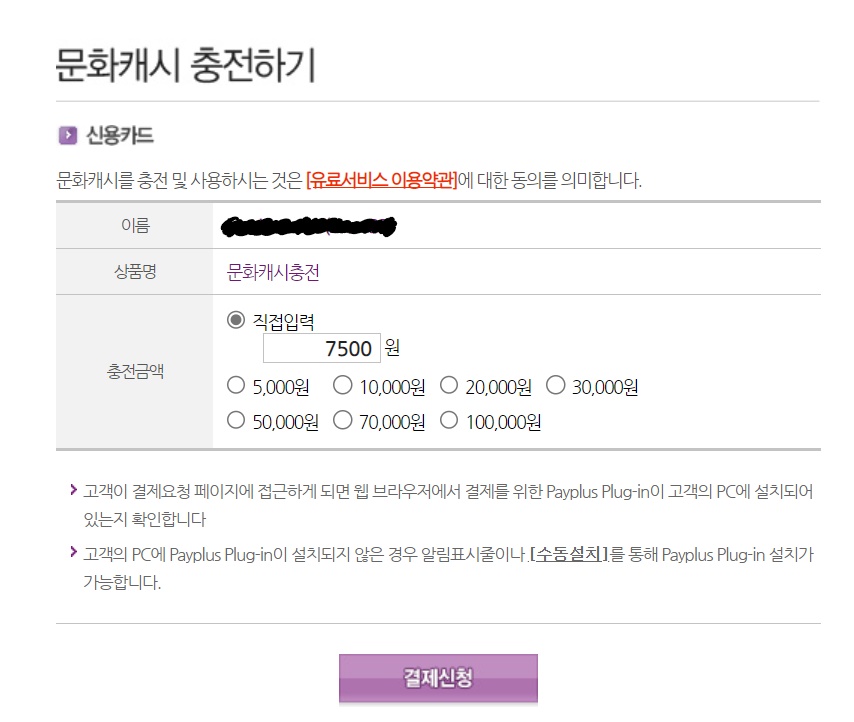Select the 50,000원 charge amount
854x722 pixels.
click(236, 420)
